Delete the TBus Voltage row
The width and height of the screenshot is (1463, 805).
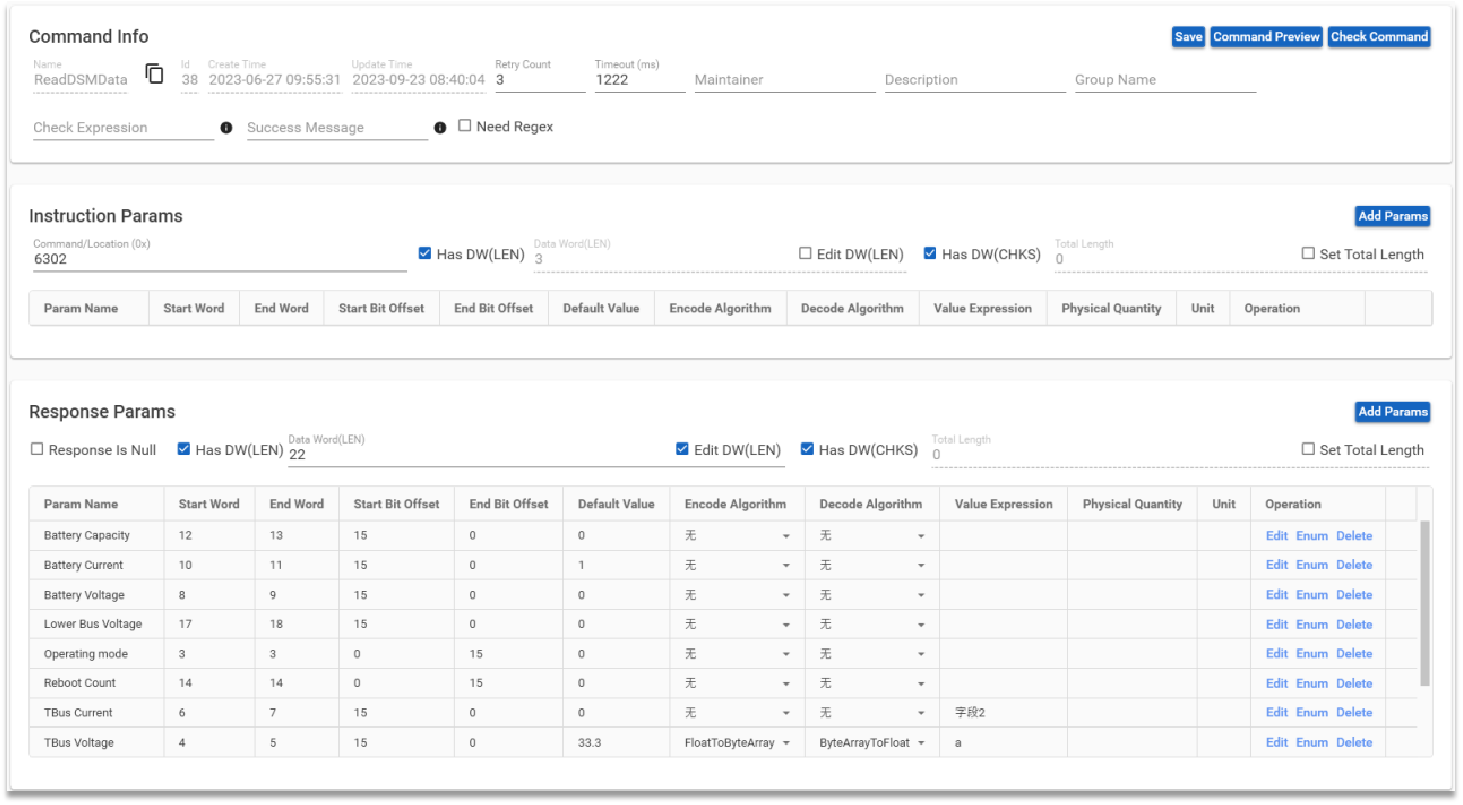coord(1354,743)
